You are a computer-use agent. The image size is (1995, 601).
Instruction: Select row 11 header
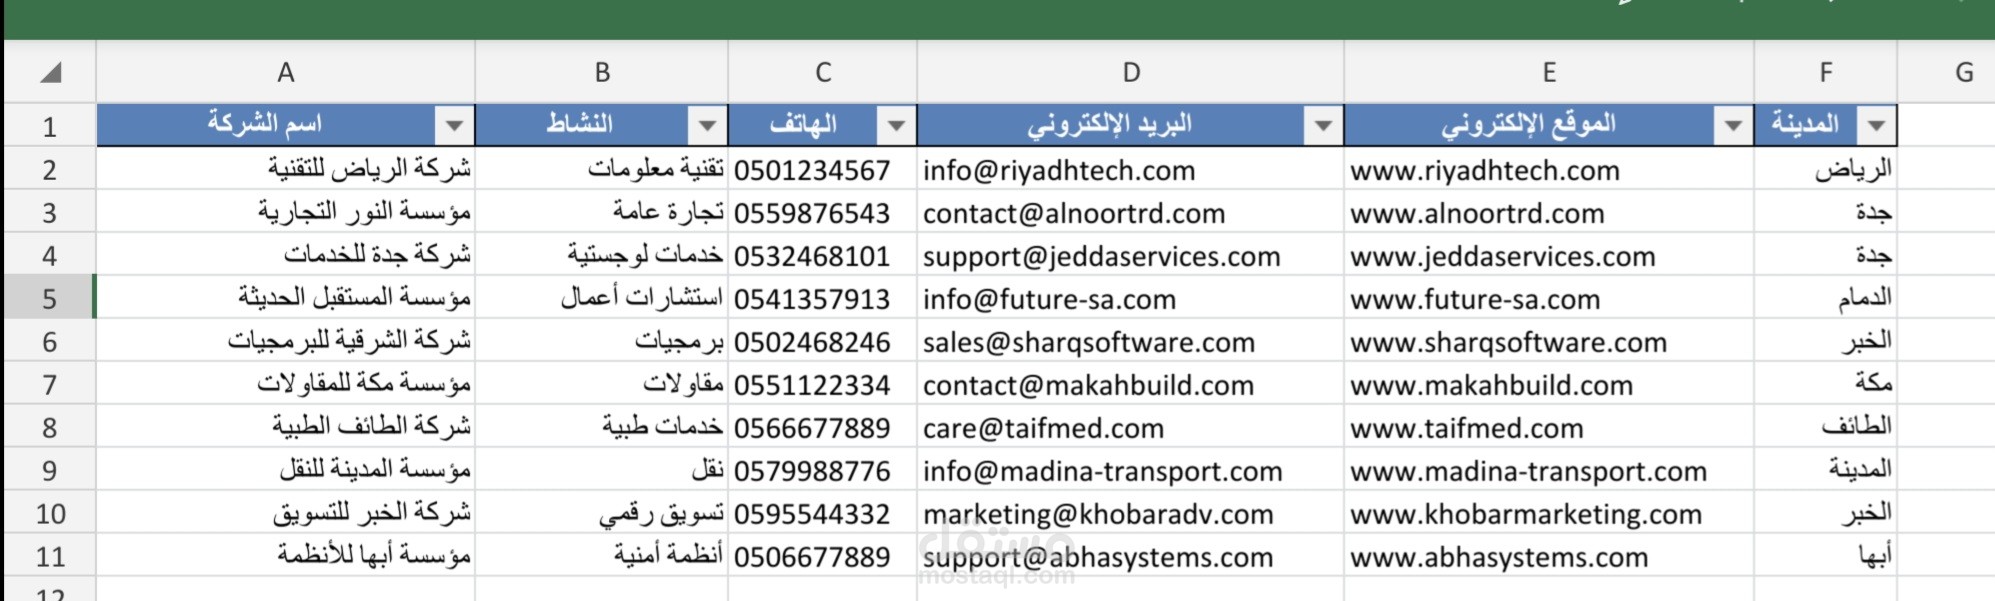[50, 557]
